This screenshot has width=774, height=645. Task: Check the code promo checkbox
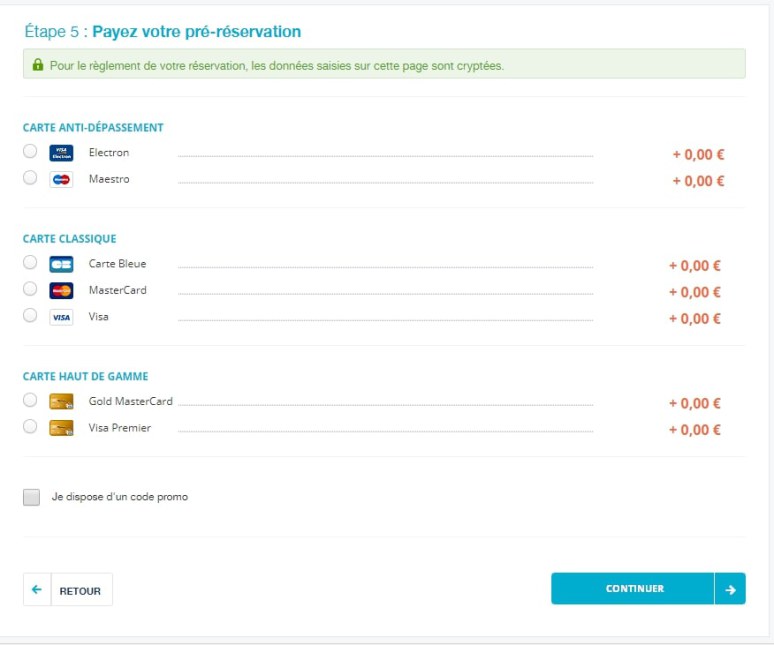[32, 497]
